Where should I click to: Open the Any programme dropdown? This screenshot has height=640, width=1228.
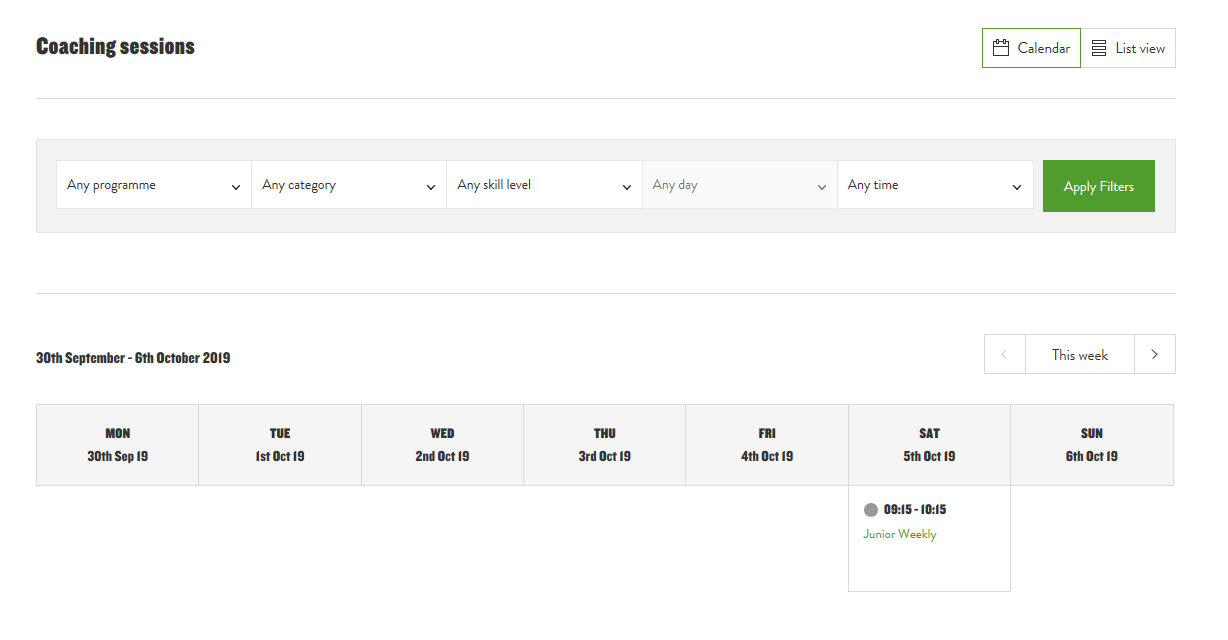153,185
